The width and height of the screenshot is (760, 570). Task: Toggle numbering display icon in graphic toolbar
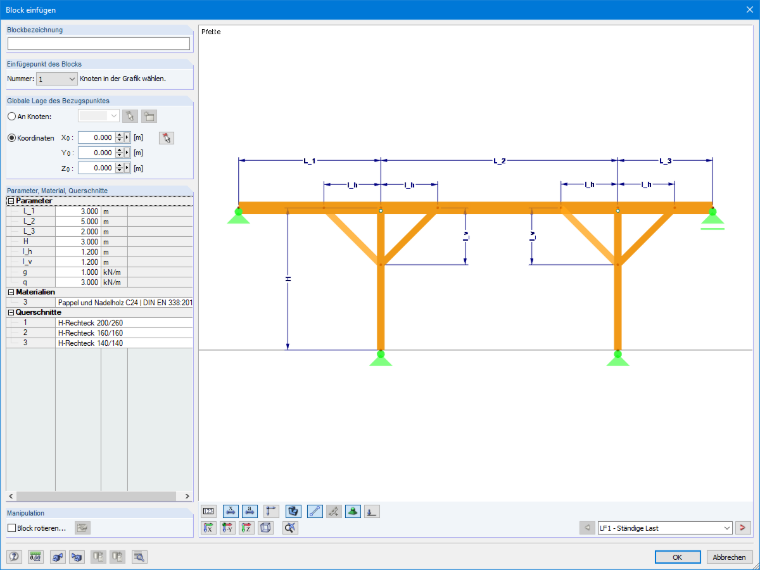point(209,511)
